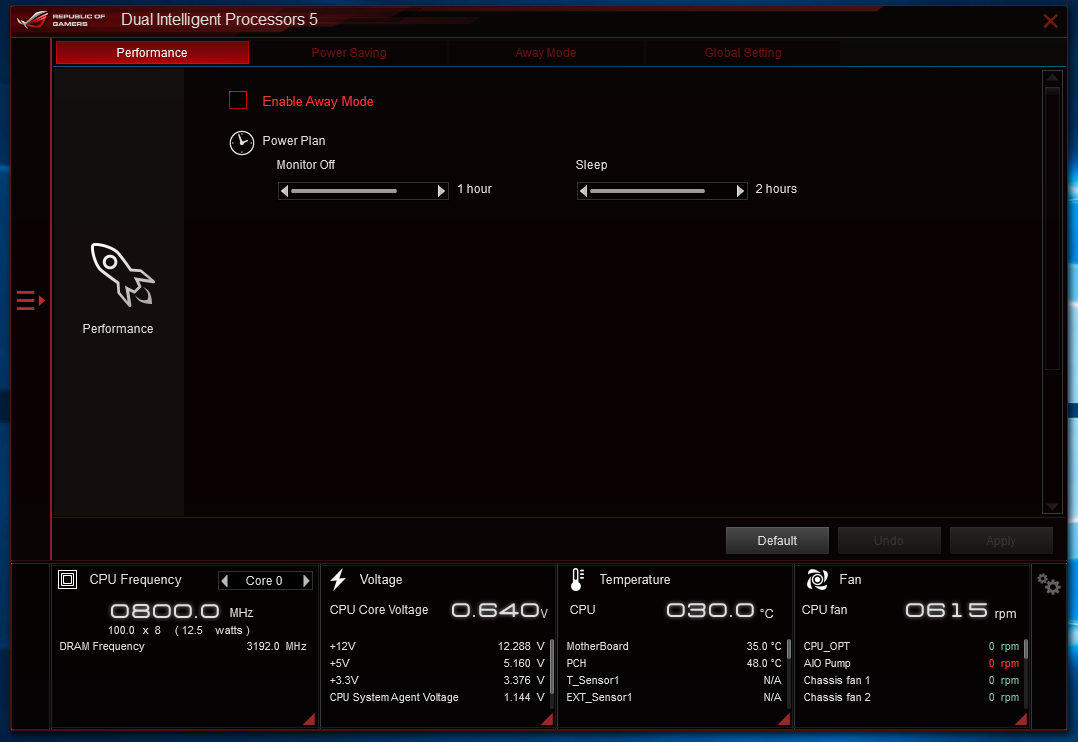Viewport: 1078px width, 742px height.
Task: Click the Apply button
Action: point(1001,541)
